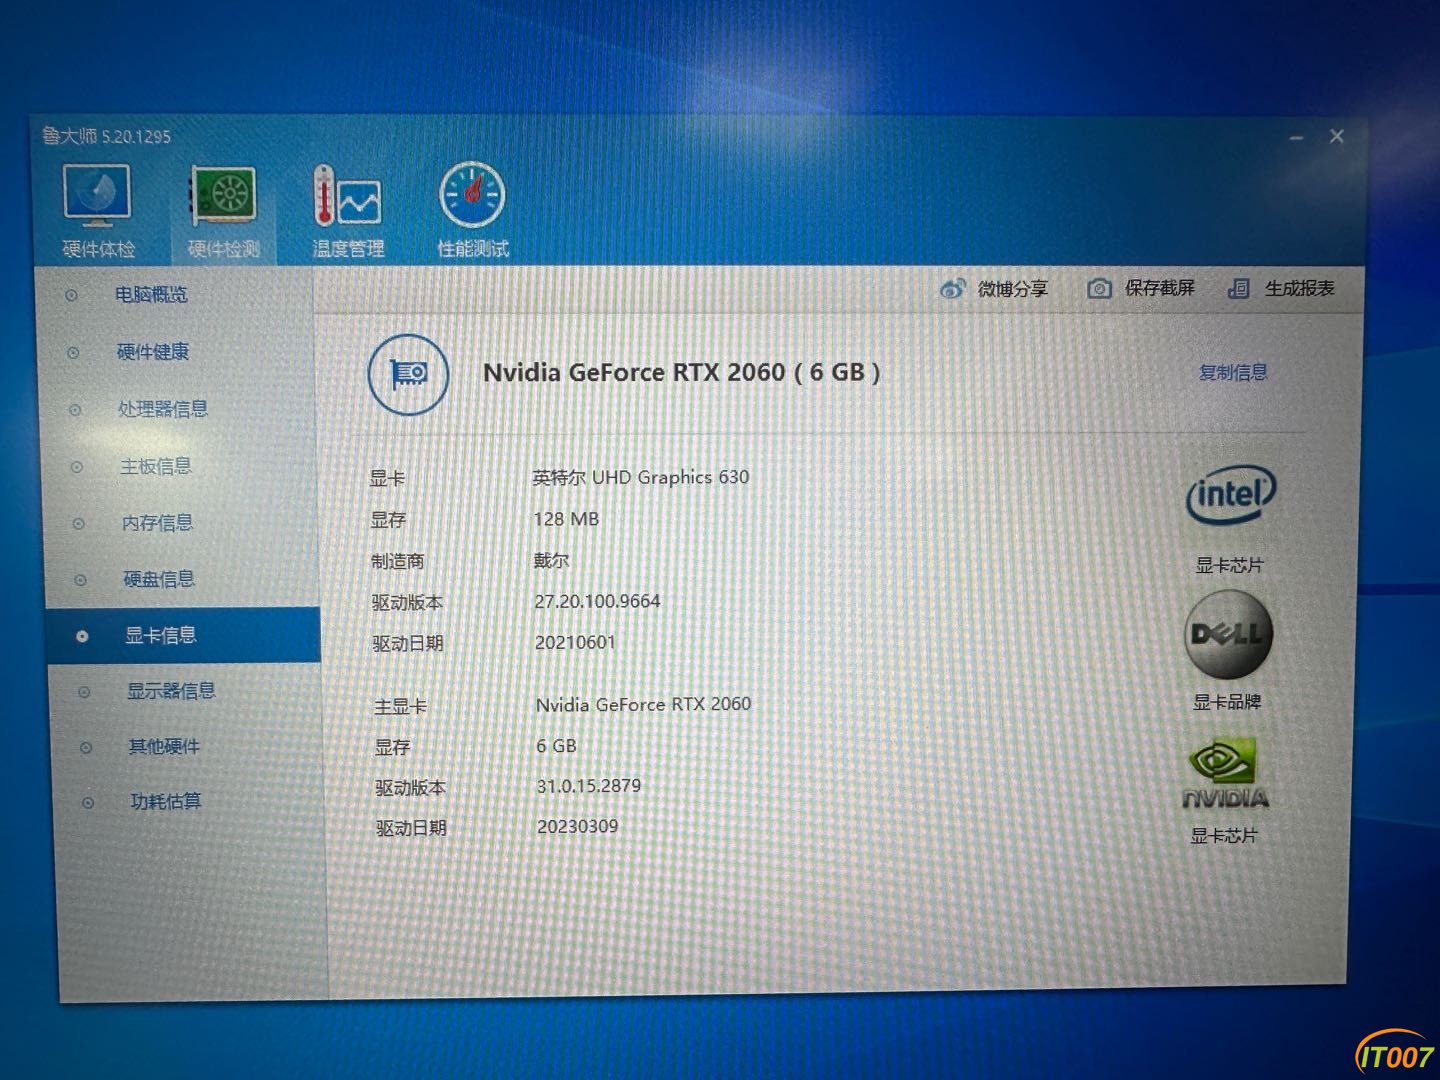Open the 硬件体检 hardware checkup icon
This screenshot has height=1080, width=1440.
click(97, 196)
